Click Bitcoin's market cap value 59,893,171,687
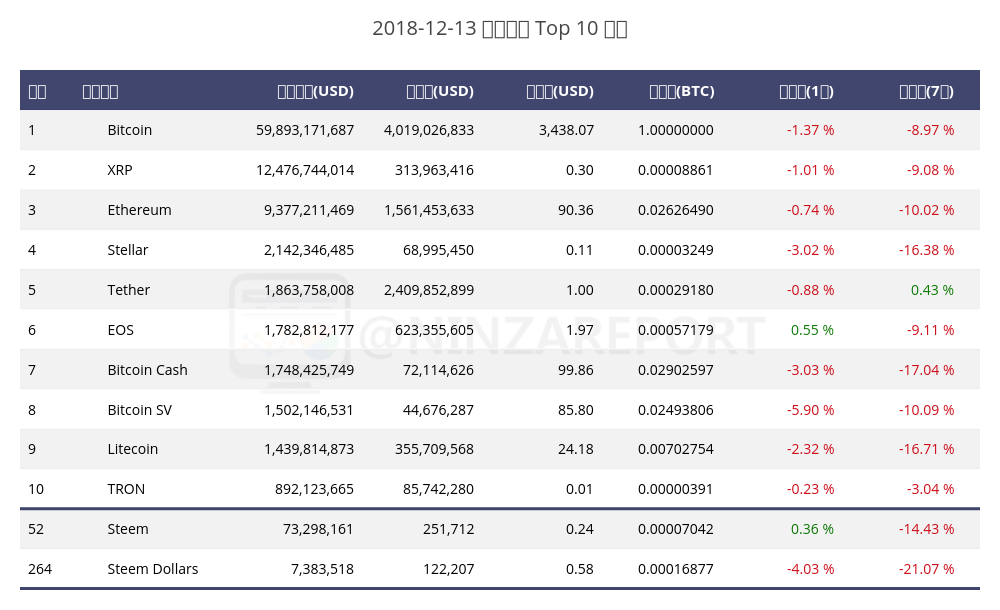 305,130
